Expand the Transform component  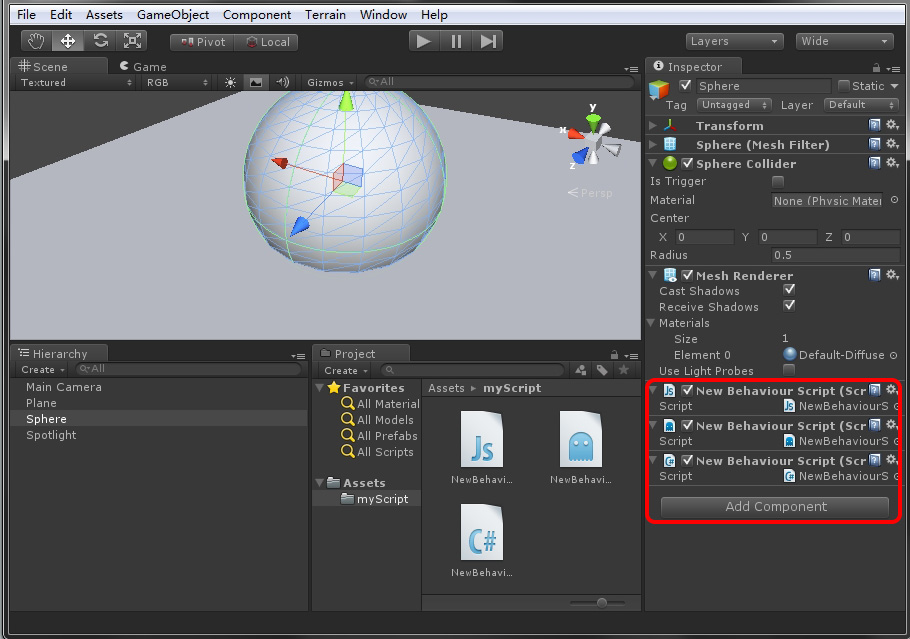click(x=654, y=126)
